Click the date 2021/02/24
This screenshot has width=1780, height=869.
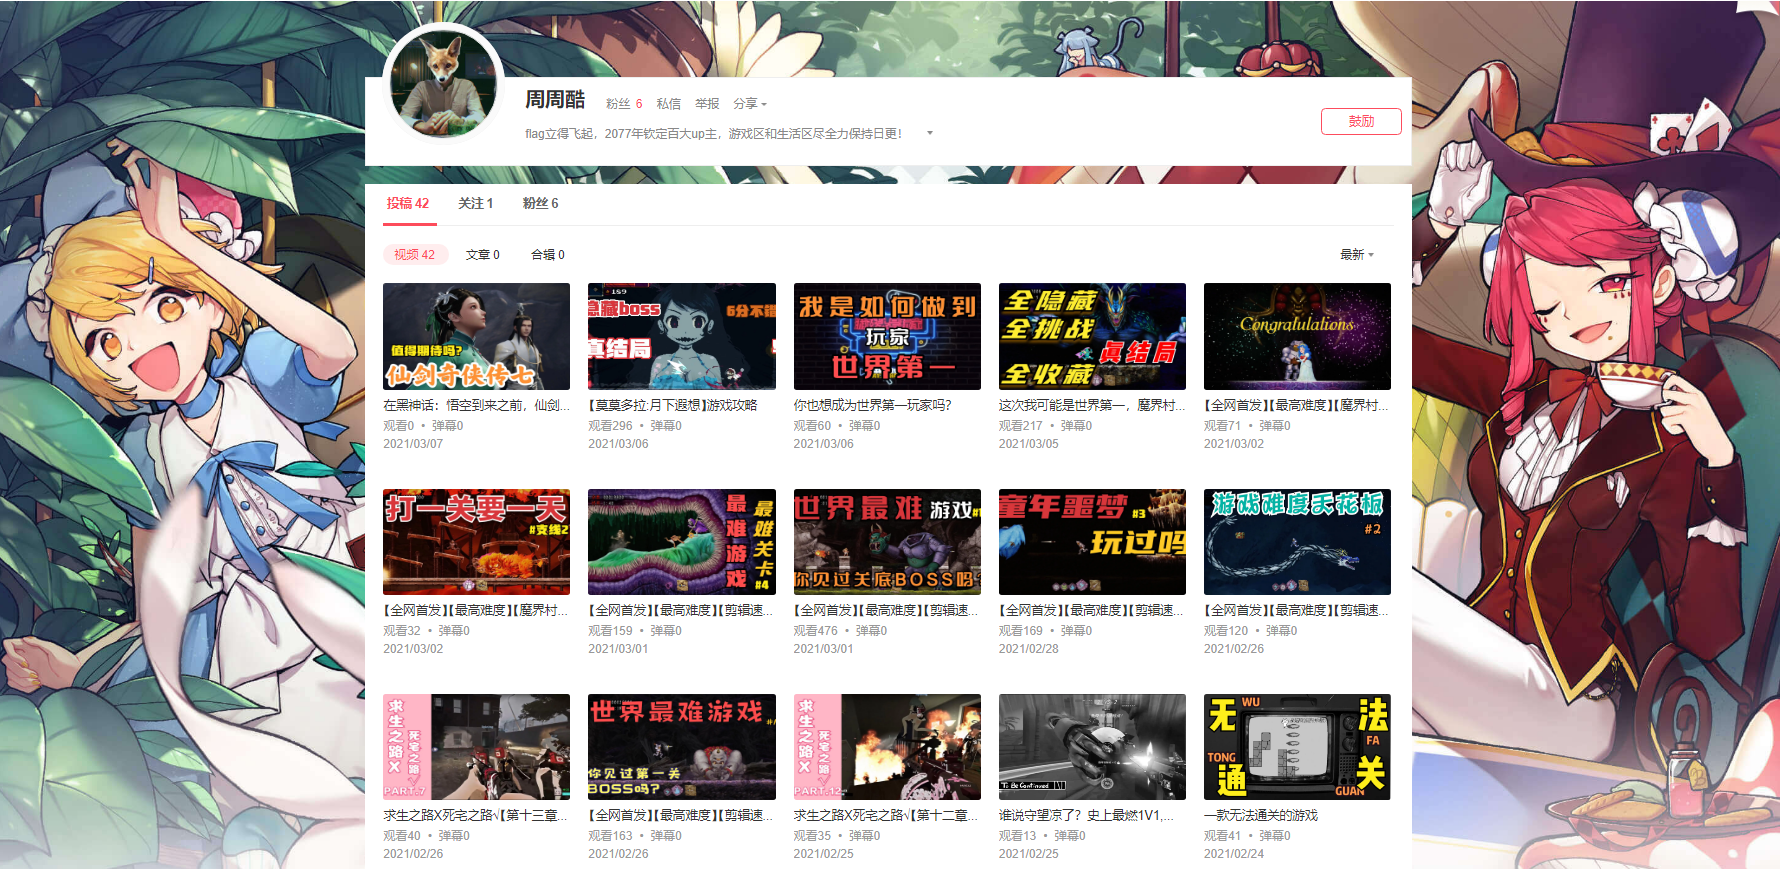point(1234,854)
